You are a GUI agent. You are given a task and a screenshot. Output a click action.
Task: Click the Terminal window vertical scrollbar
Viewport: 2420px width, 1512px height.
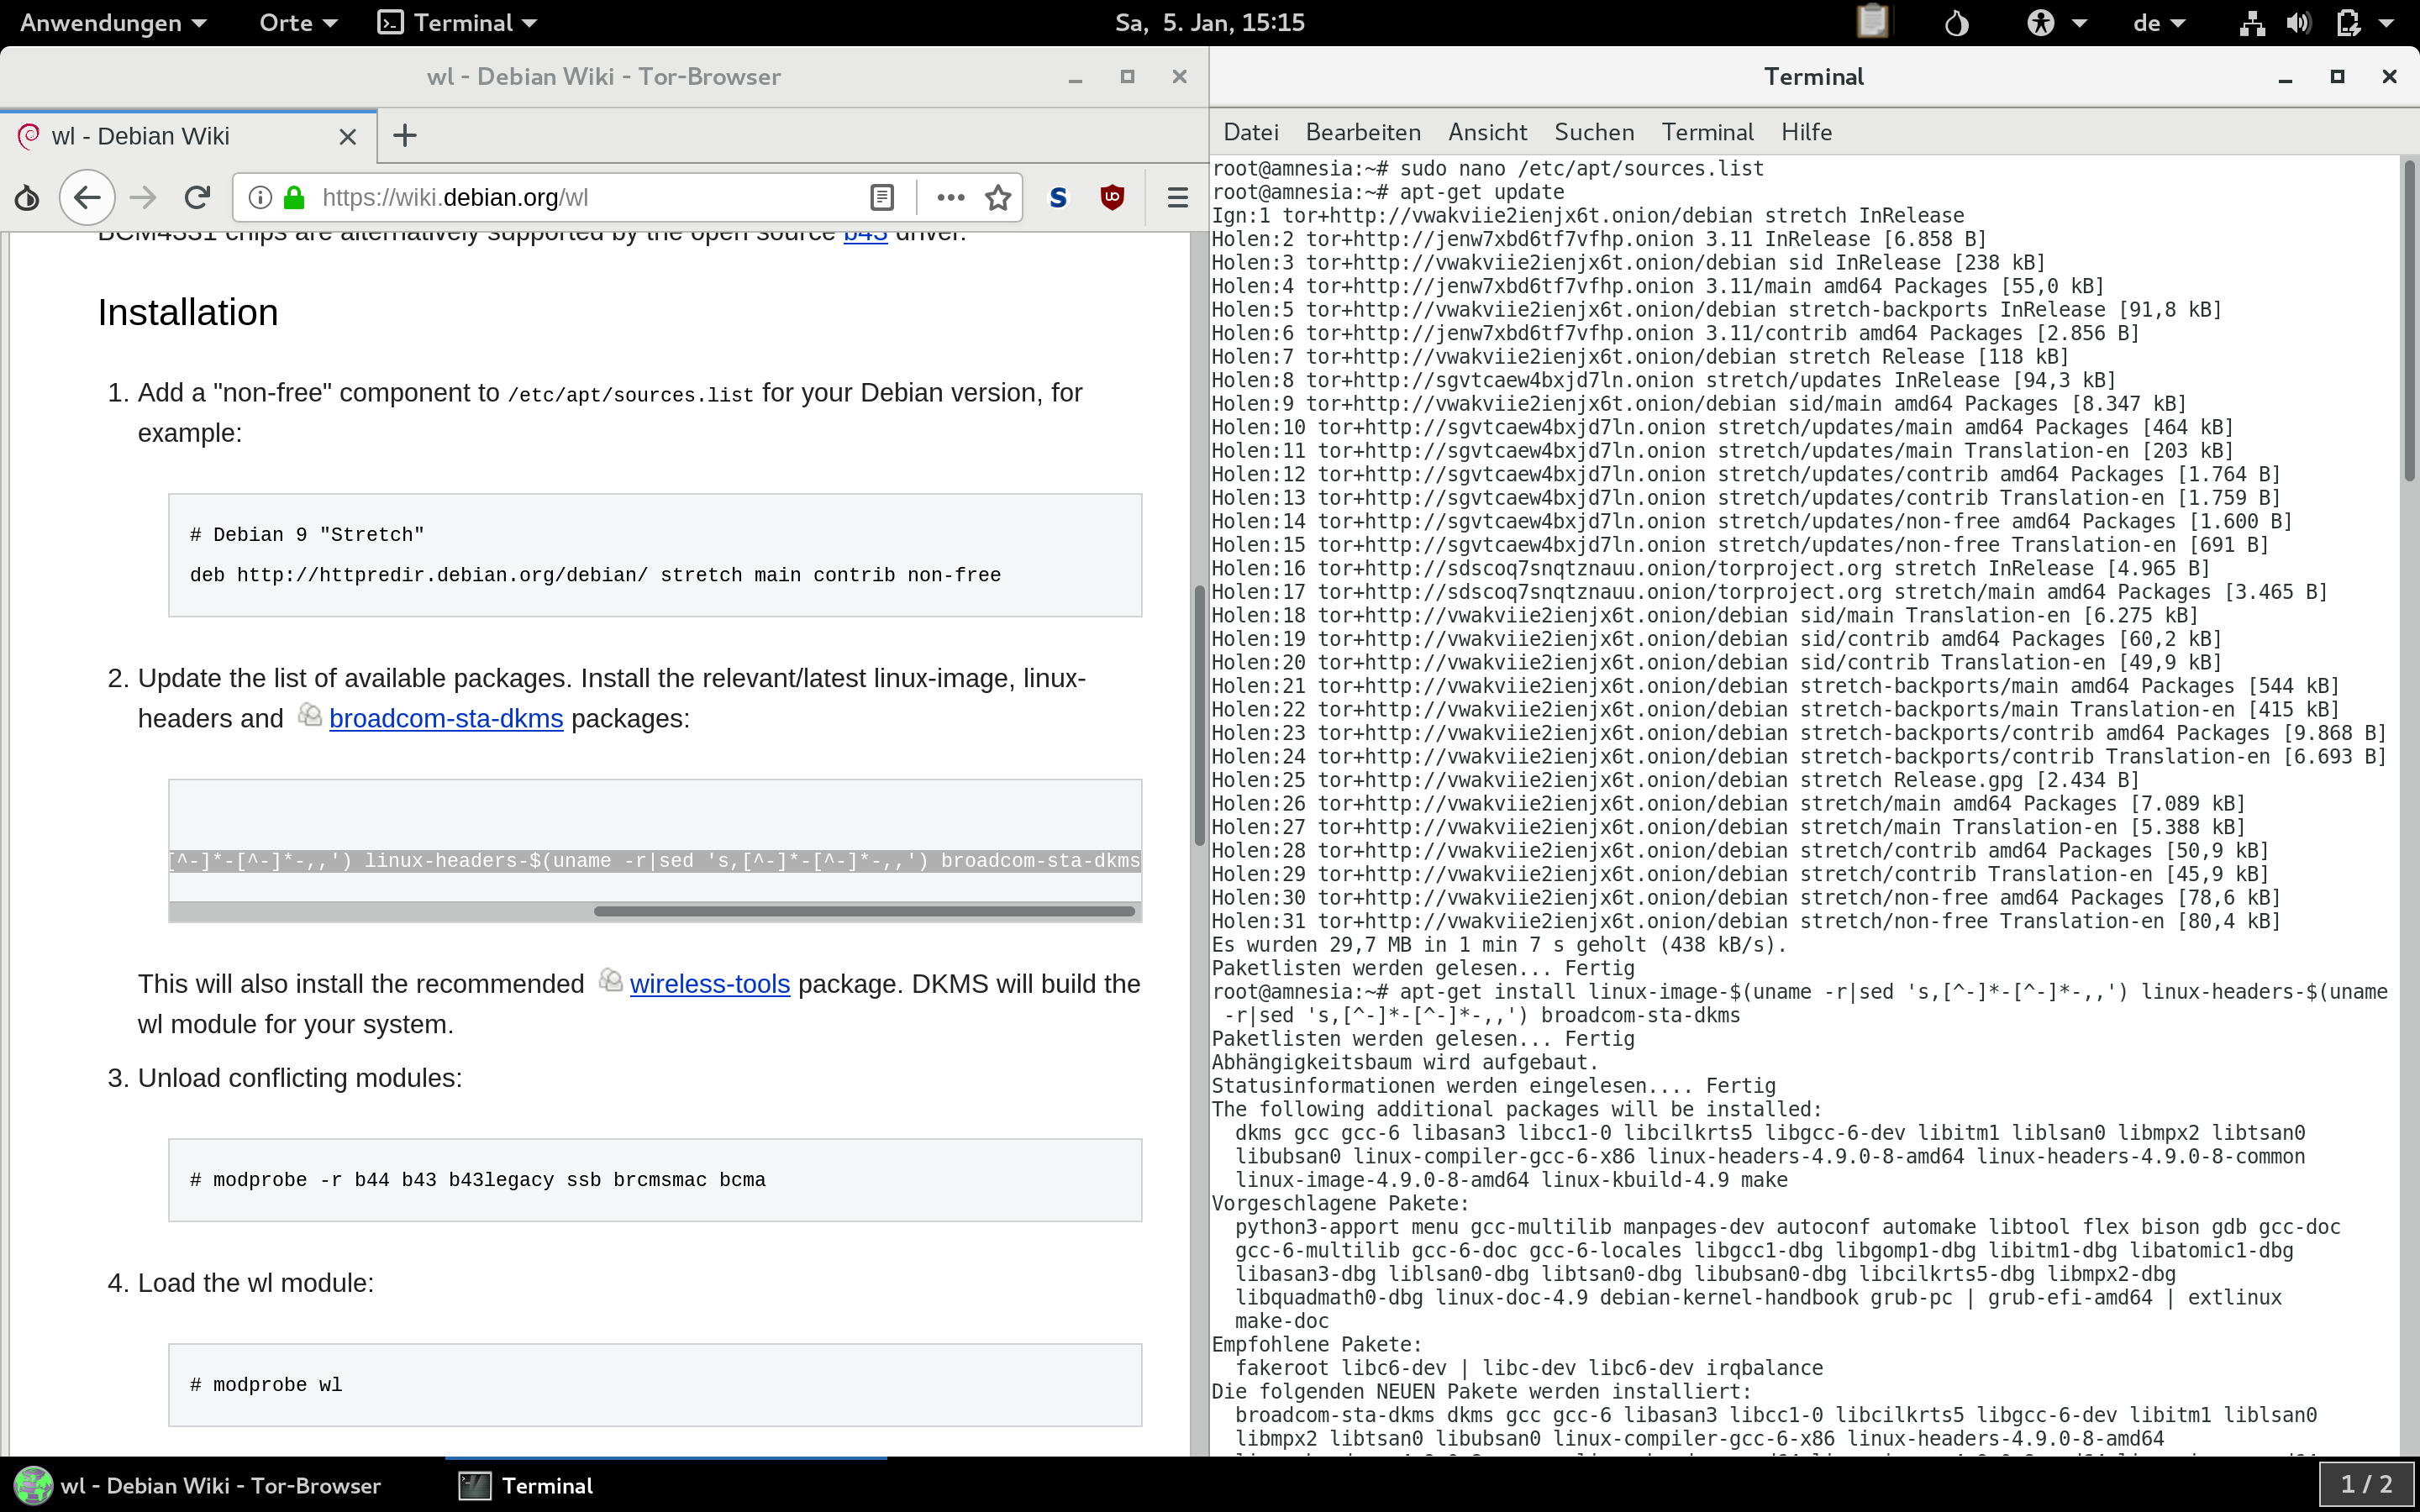(x=2409, y=320)
